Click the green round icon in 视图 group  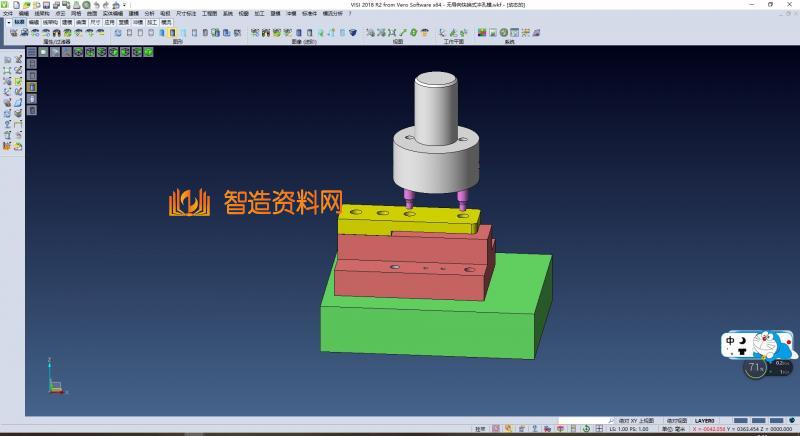pyautogui.click(x=414, y=33)
